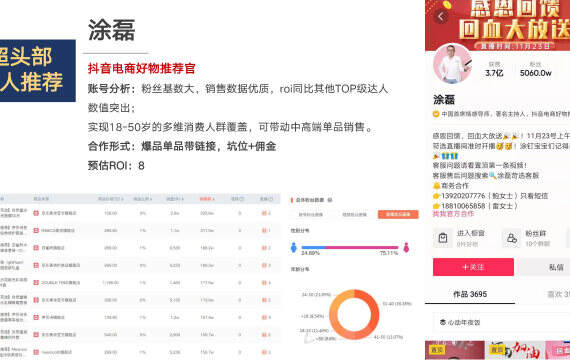Expand the 心动年夜饭 collection row
The width and height of the screenshot is (570, 360).
click(501, 322)
